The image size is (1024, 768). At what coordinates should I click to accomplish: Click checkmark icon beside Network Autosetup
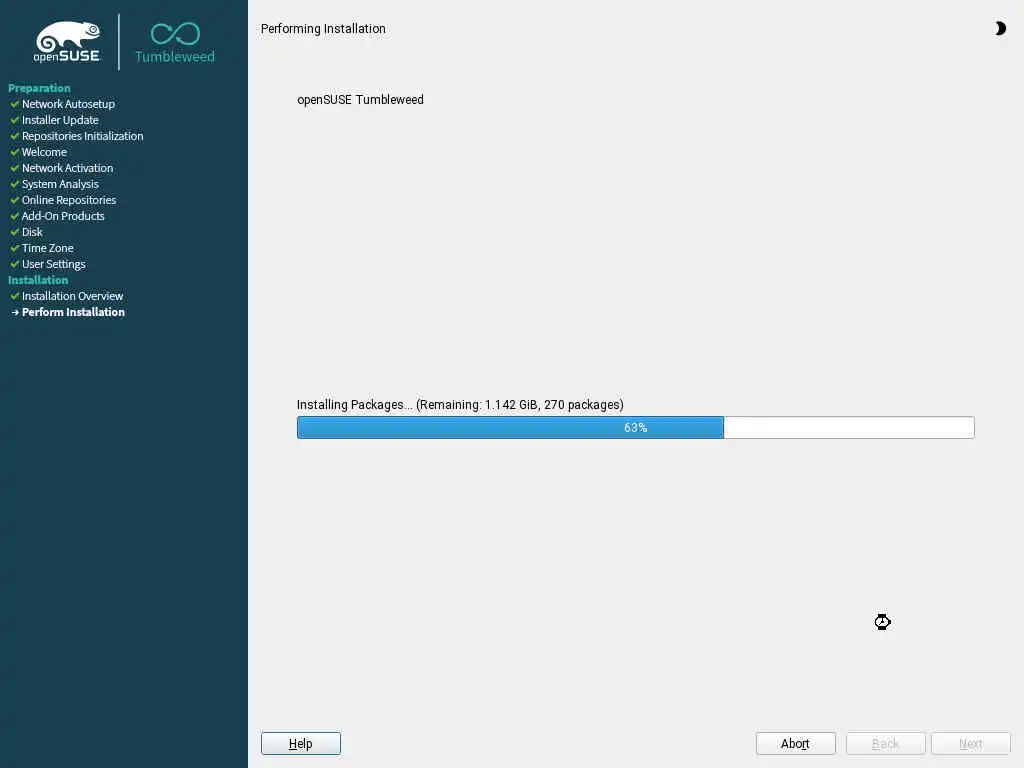(14, 104)
